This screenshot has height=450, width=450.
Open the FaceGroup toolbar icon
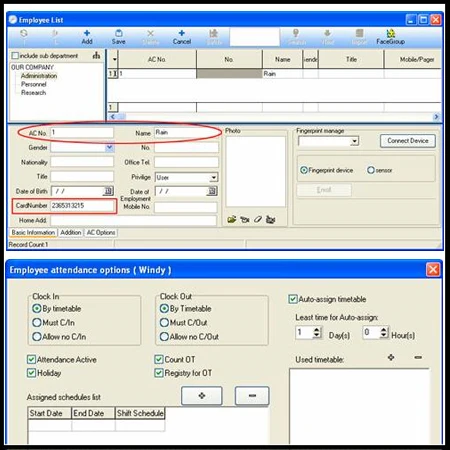tap(390, 37)
